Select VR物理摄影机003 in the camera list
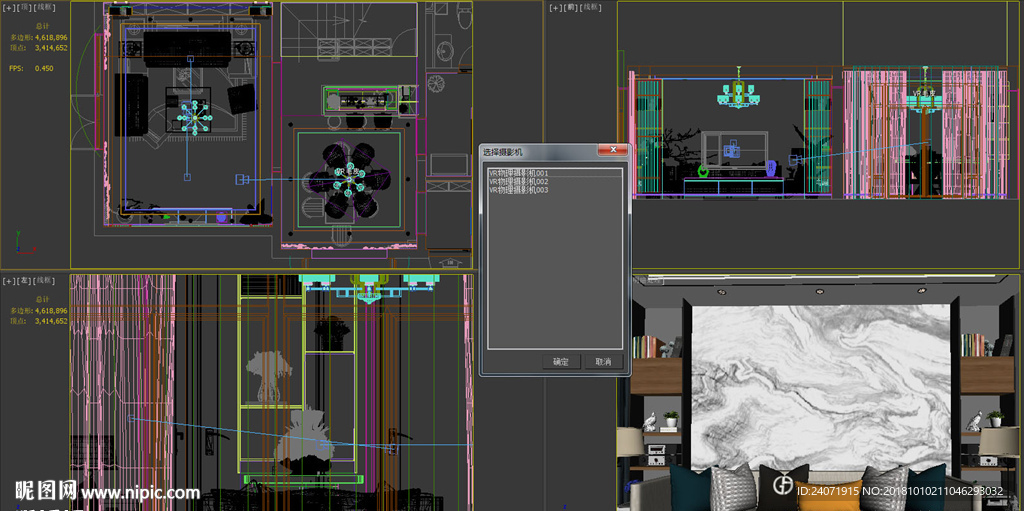Screen dimensions: 1024x511 (555, 190)
